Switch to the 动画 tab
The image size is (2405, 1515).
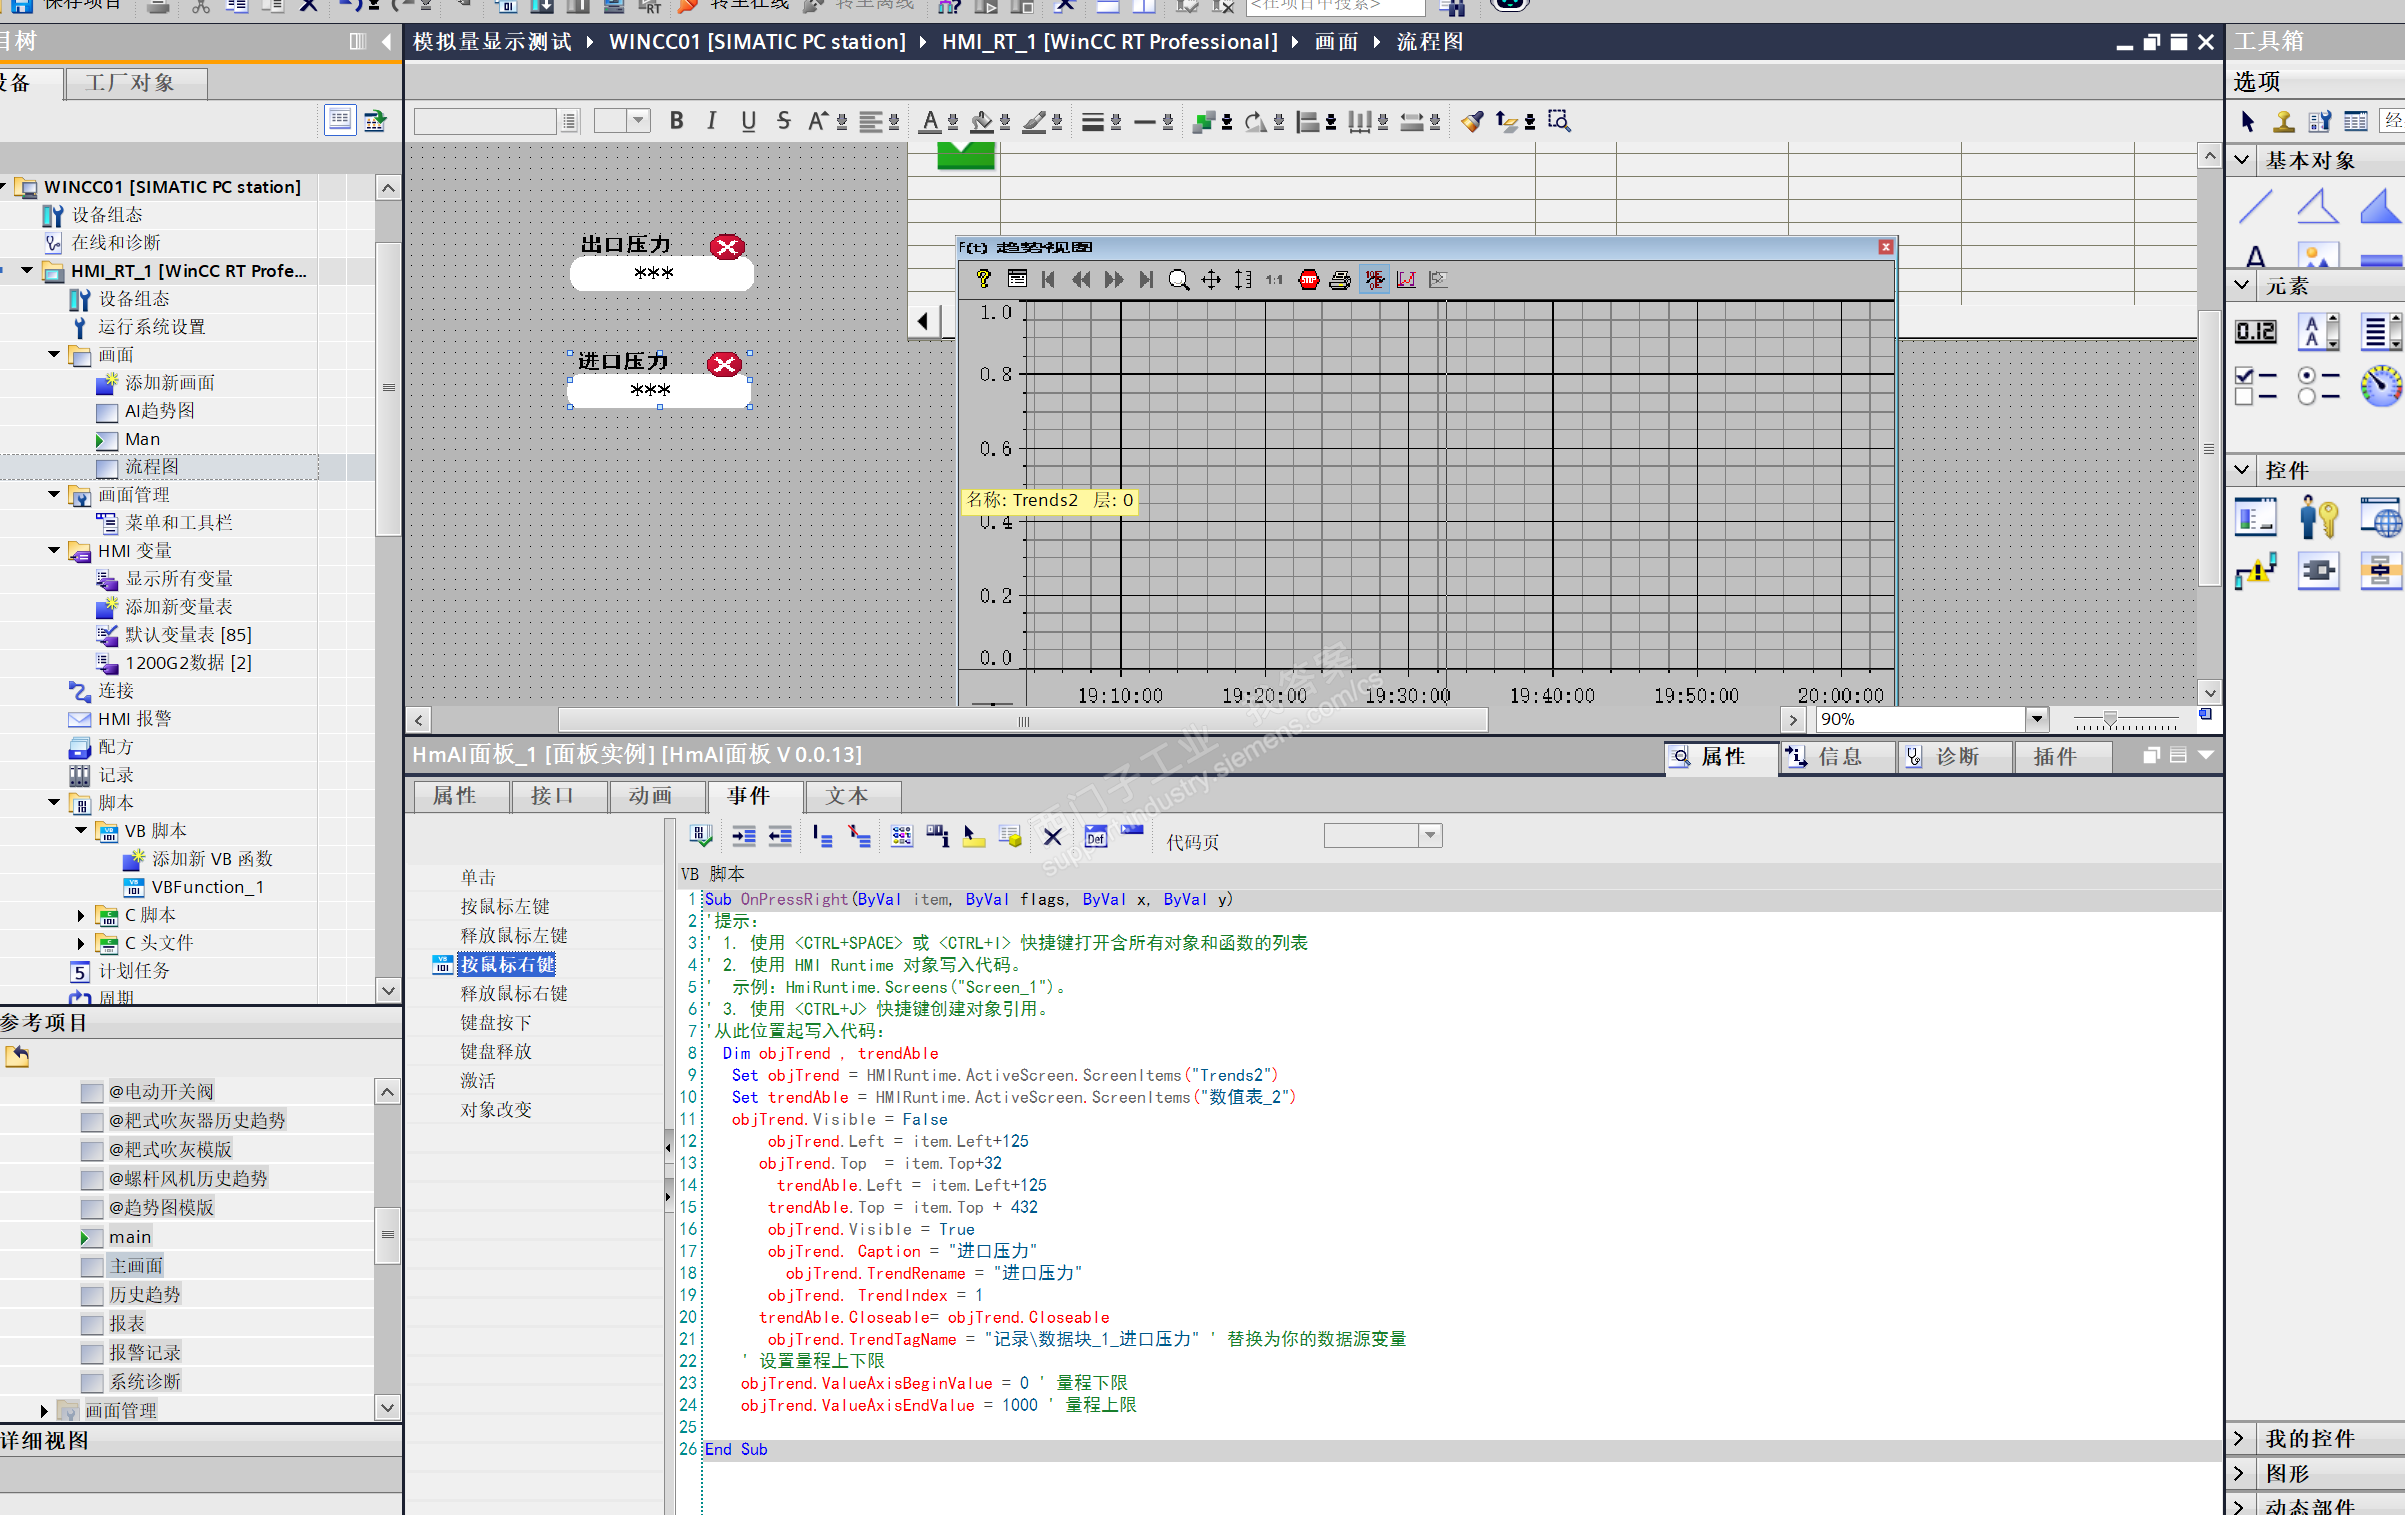(650, 796)
